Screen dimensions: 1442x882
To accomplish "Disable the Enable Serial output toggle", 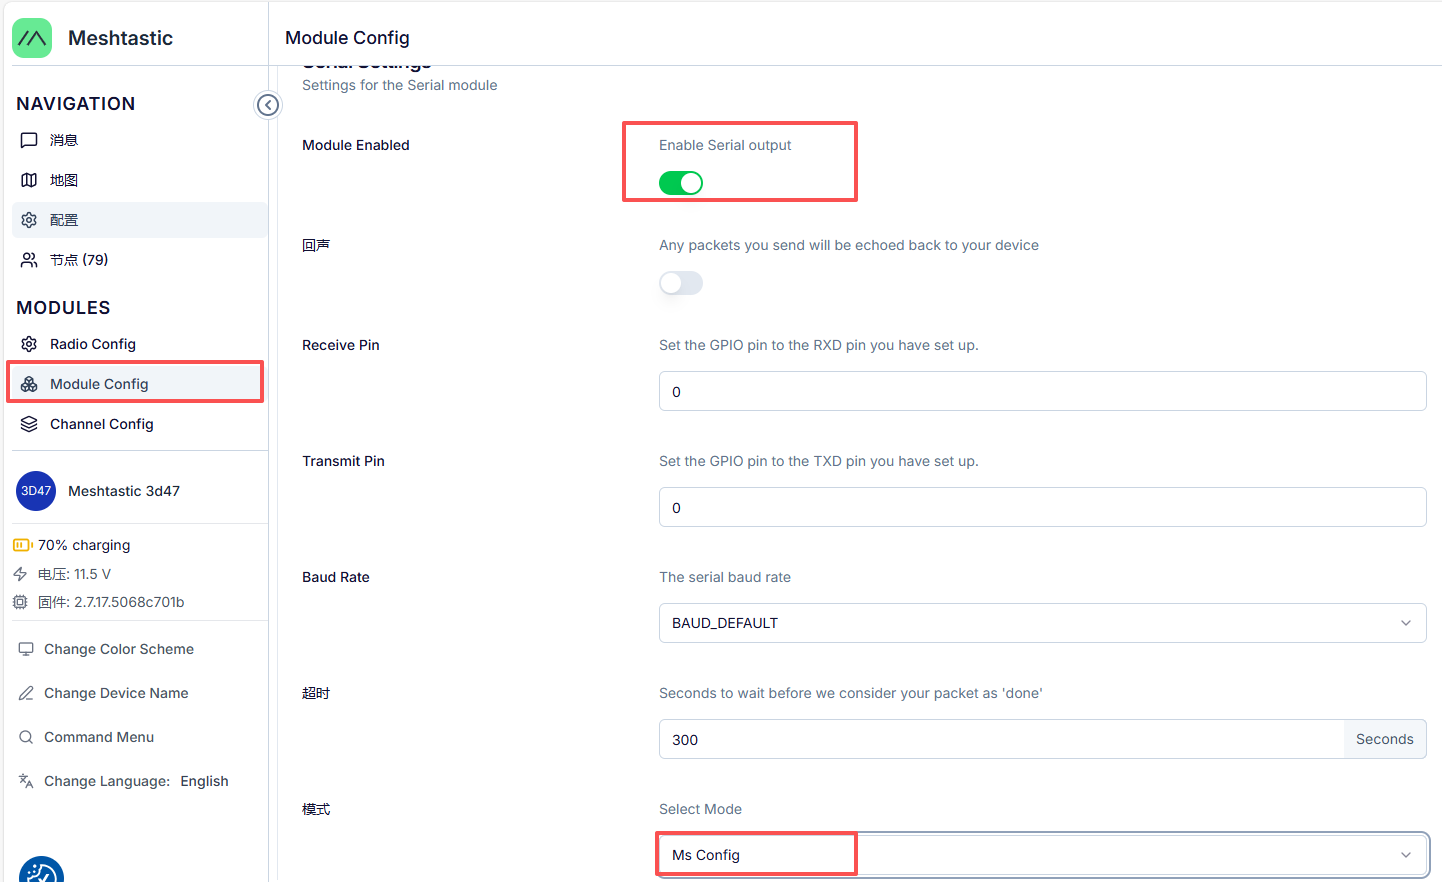I will coord(681,183).
